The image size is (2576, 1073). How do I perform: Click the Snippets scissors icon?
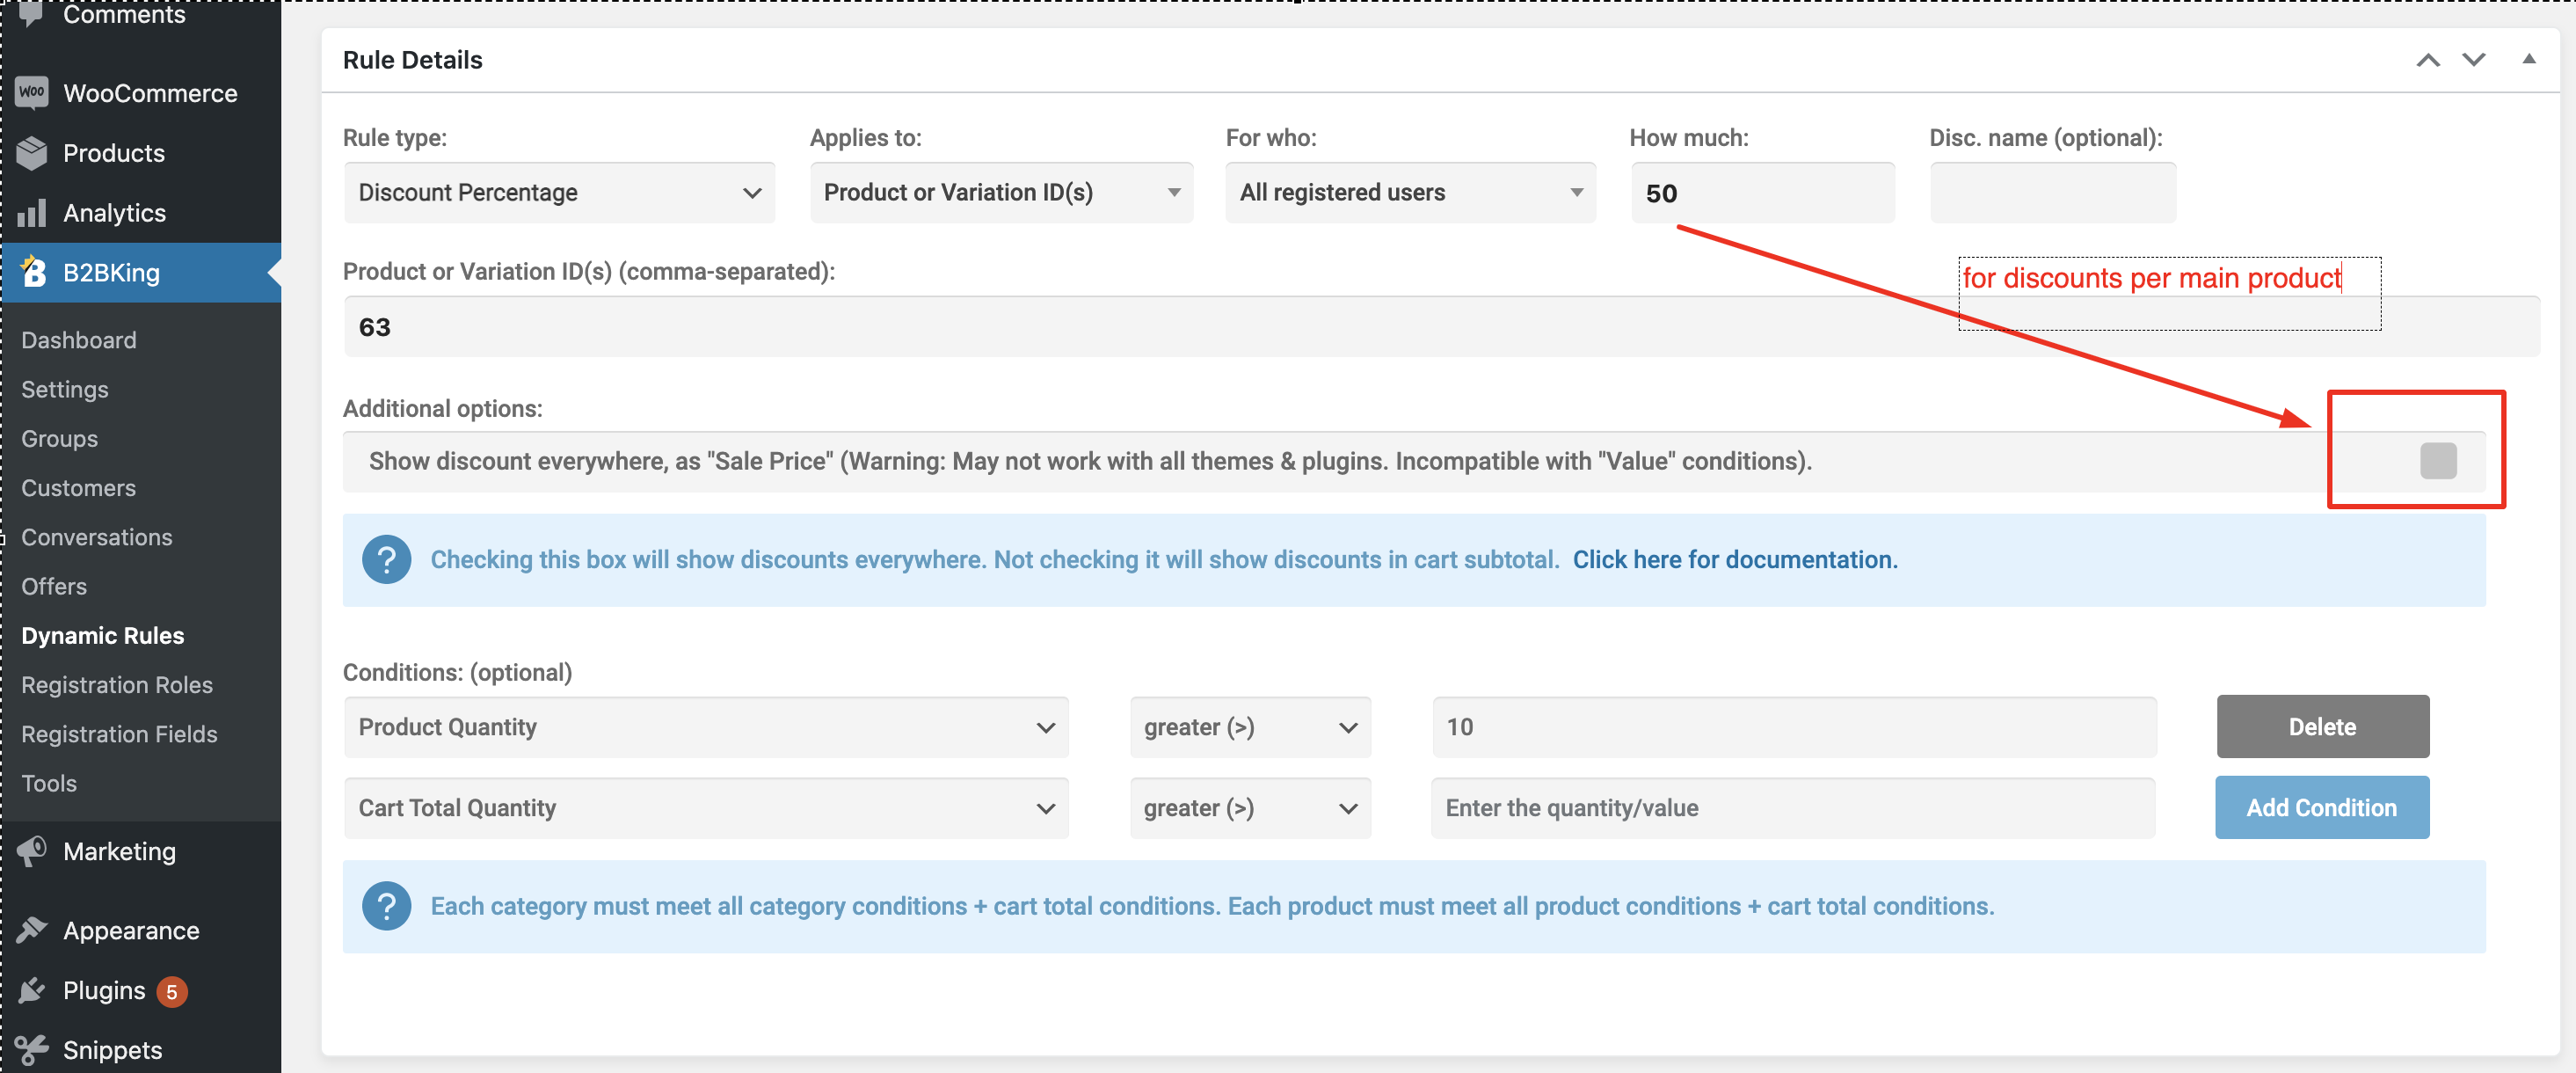tap(32, 1049)
